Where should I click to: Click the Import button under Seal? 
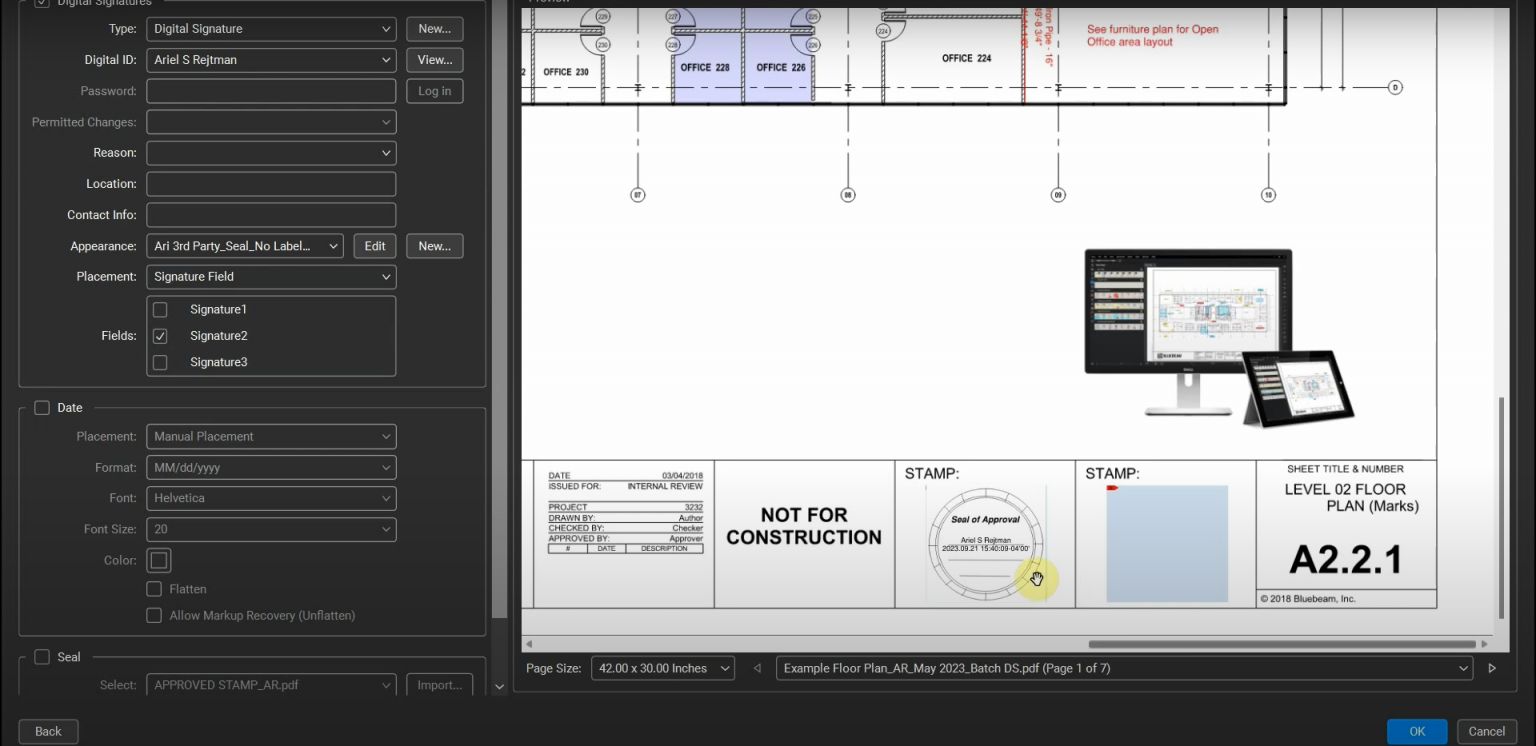pos(440,684)
